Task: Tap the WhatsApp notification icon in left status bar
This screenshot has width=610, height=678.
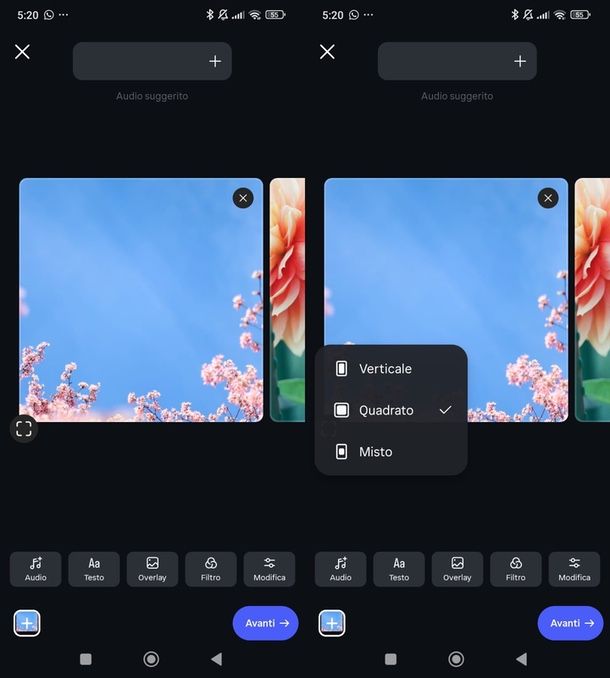Action: coord(49,15)
